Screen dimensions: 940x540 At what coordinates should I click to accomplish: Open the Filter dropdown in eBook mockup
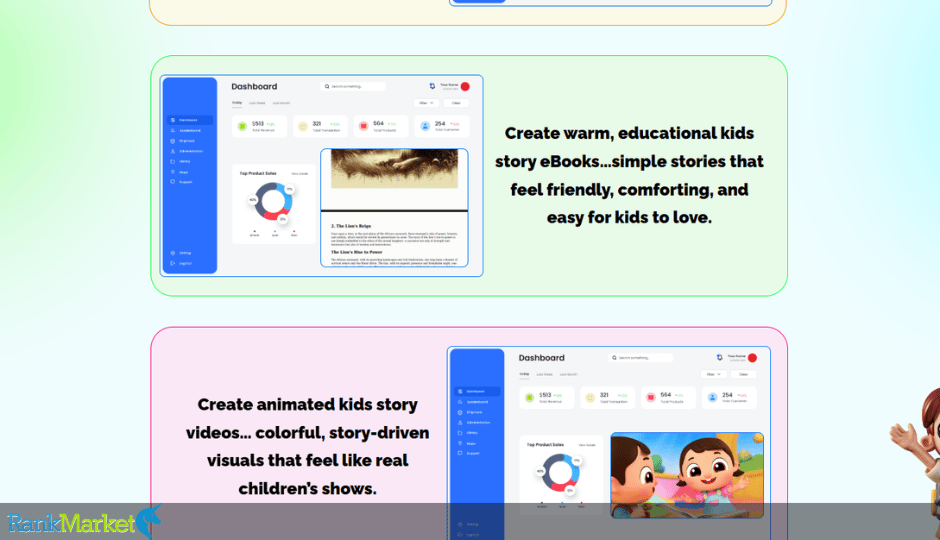pyautogui.click(x=426, y=103)
